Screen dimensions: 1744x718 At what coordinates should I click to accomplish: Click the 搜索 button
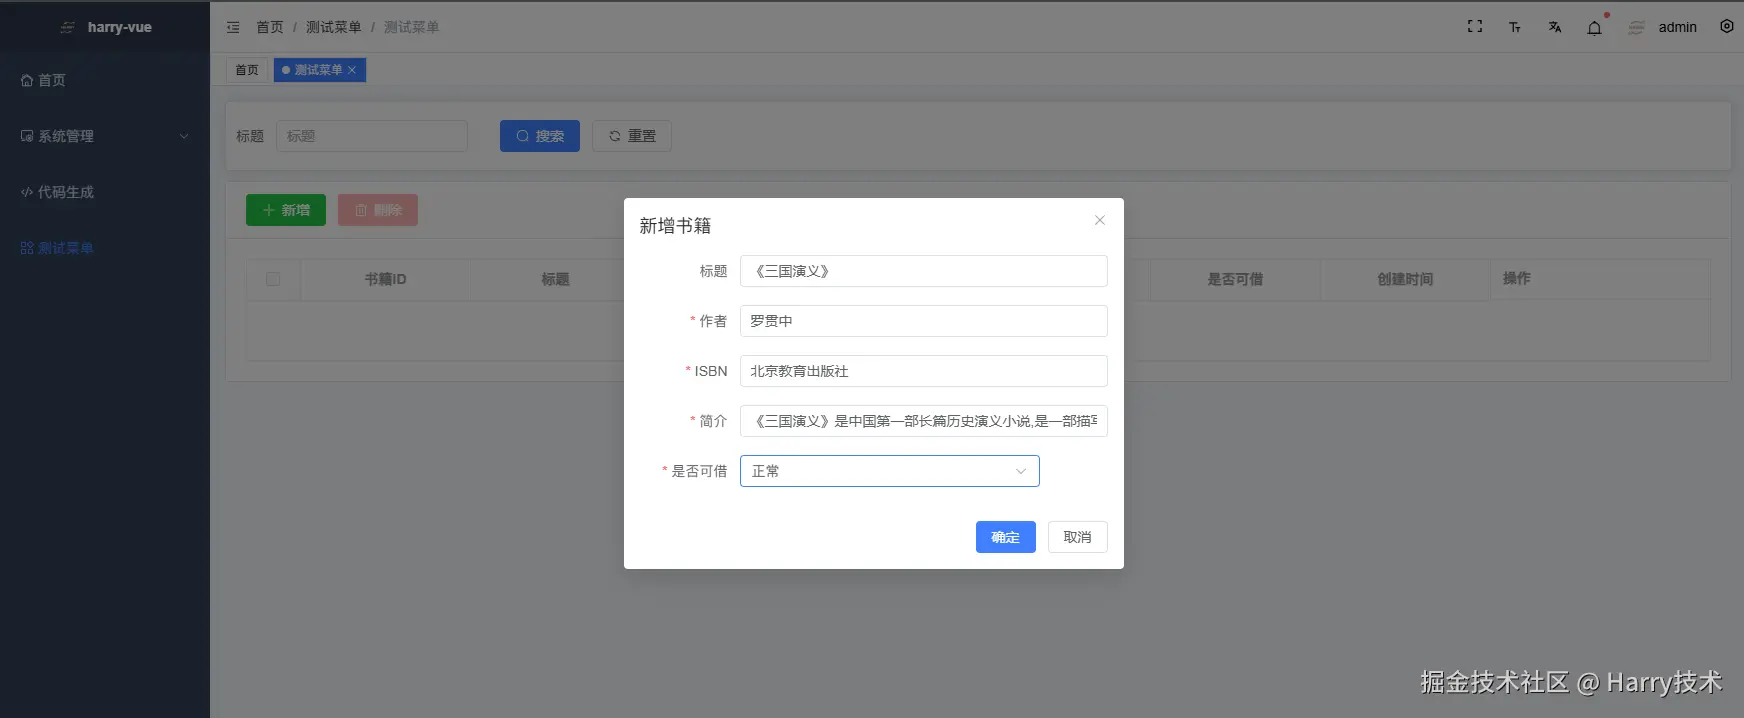pos(540,136)
